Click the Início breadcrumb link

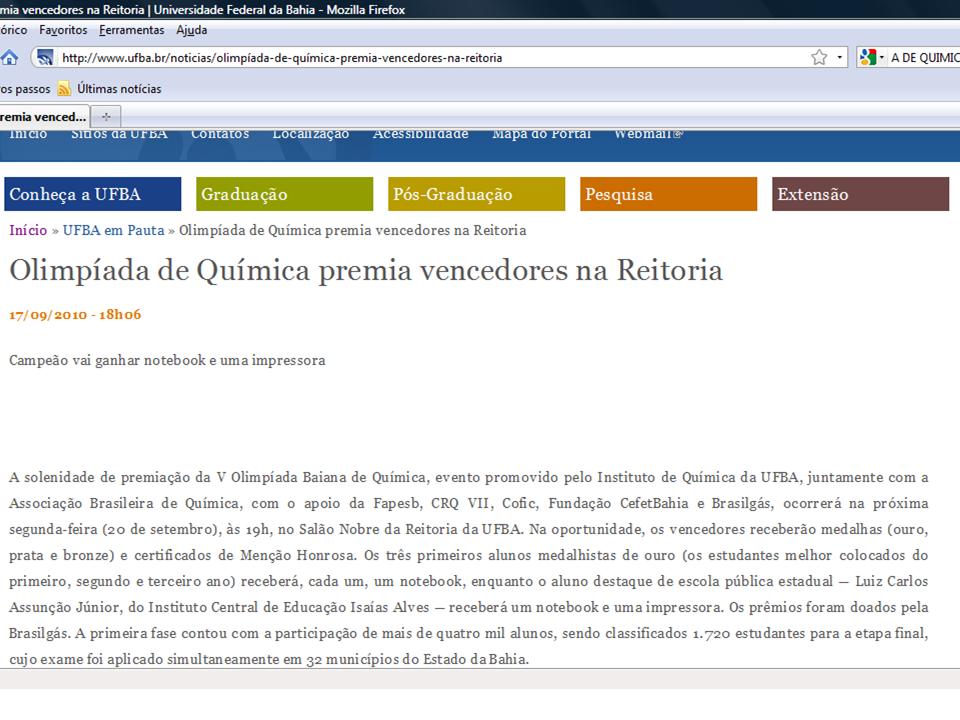(28, 230)
